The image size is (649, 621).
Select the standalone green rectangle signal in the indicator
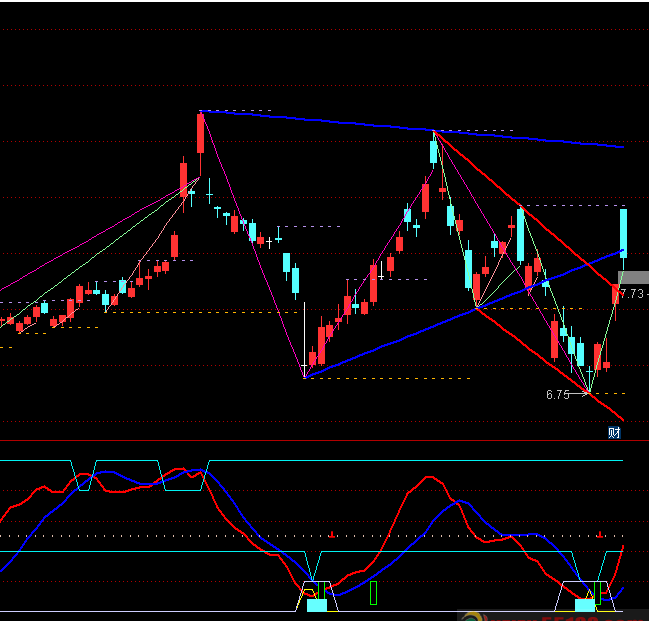pos(373,593)
